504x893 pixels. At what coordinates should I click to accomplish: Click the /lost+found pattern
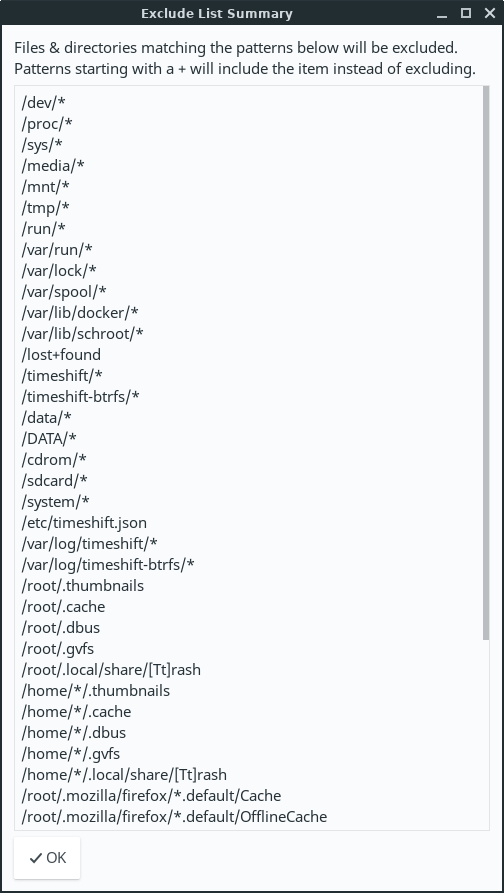pyautogui.click(x=61, y=355)
